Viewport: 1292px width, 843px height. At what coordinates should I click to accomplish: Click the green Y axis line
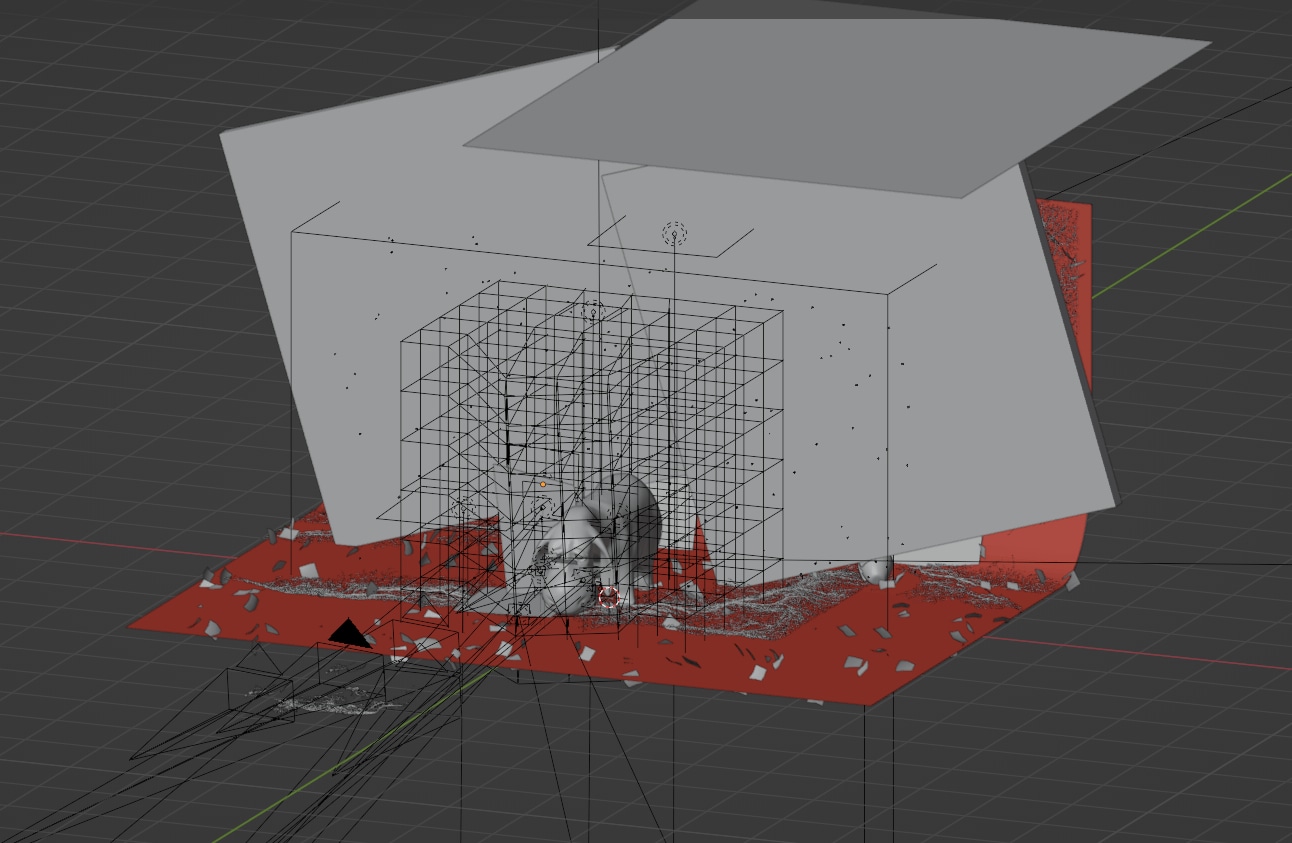[1200, 232]
